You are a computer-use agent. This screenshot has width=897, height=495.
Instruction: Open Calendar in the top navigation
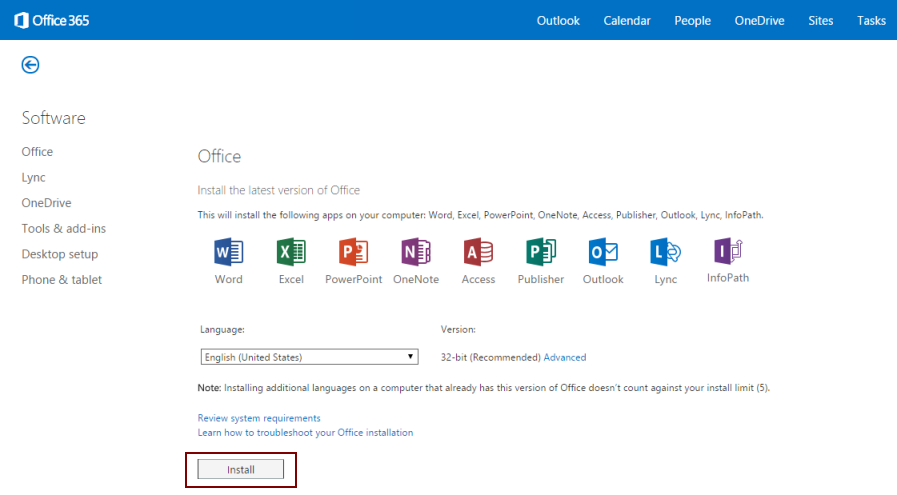[627, 21]
